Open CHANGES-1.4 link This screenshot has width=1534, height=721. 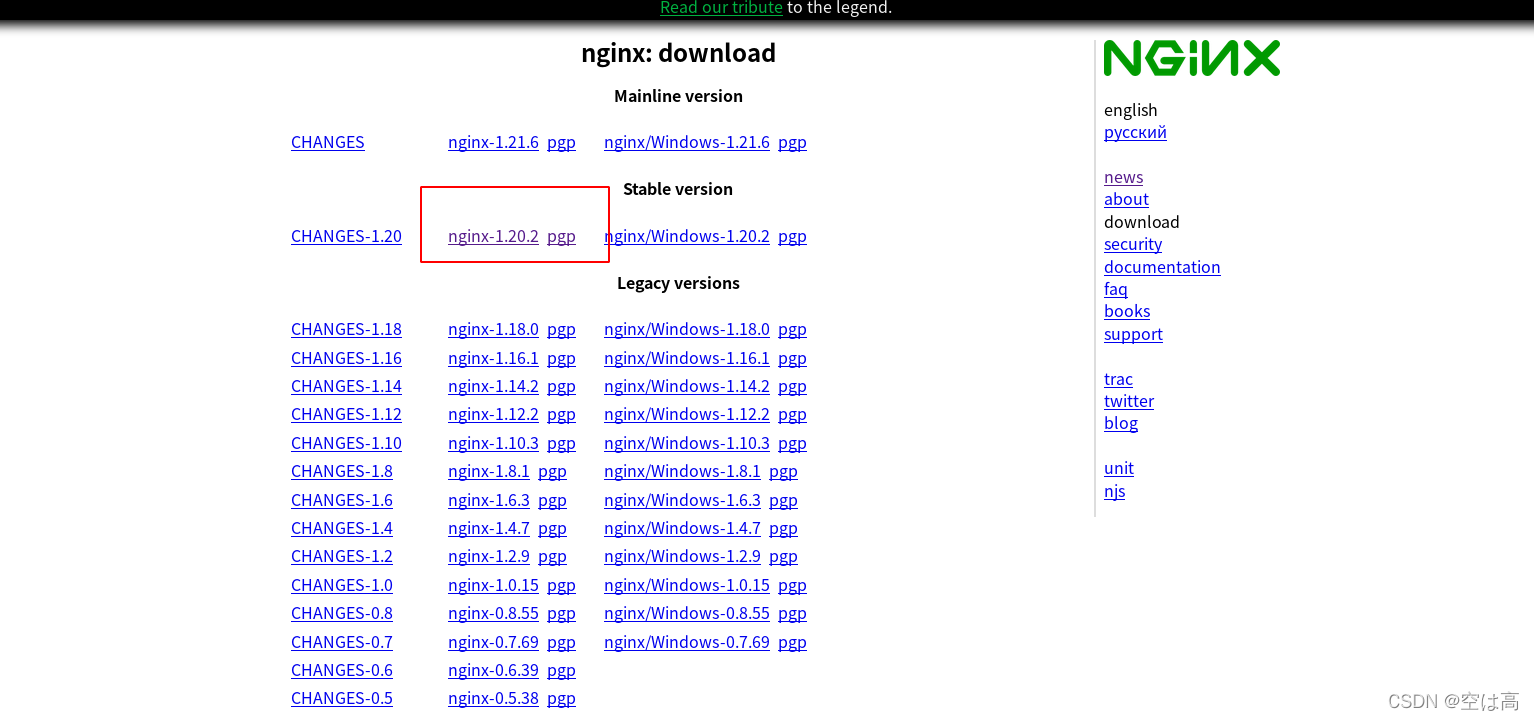342,528
